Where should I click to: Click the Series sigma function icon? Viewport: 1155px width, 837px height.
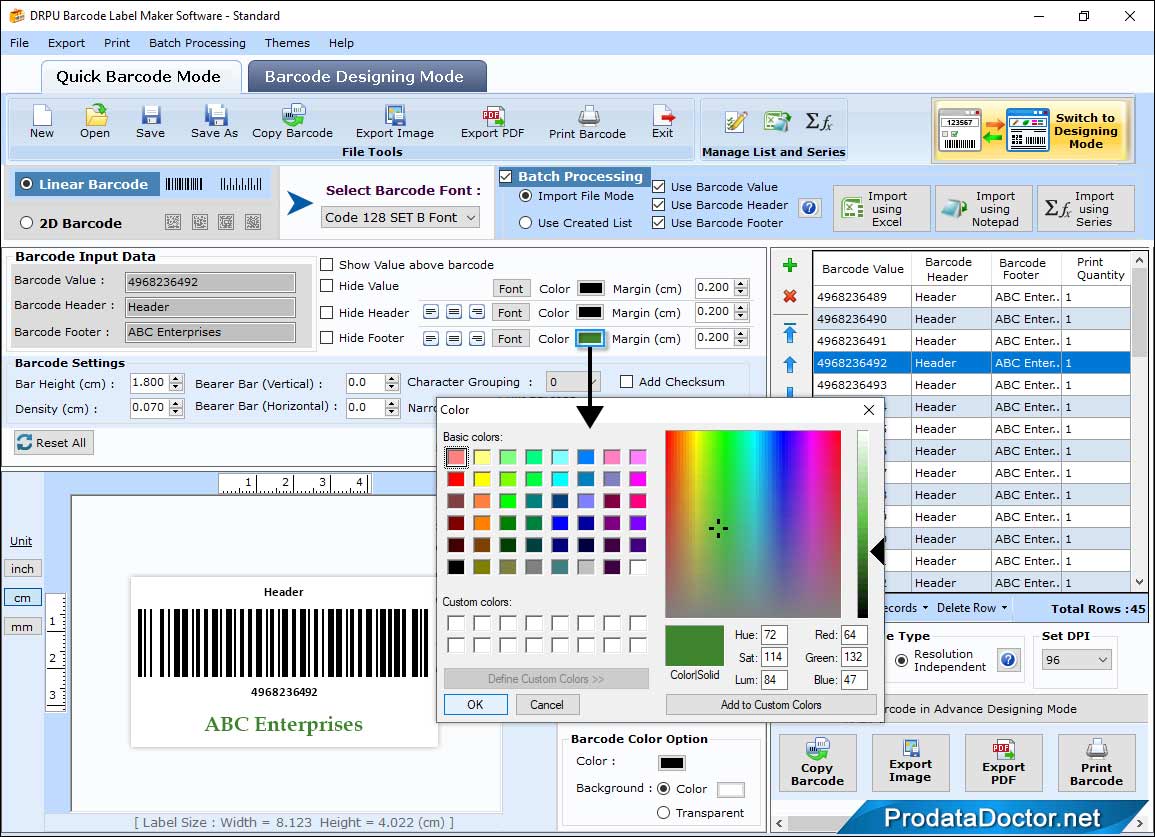click(819, 122)
